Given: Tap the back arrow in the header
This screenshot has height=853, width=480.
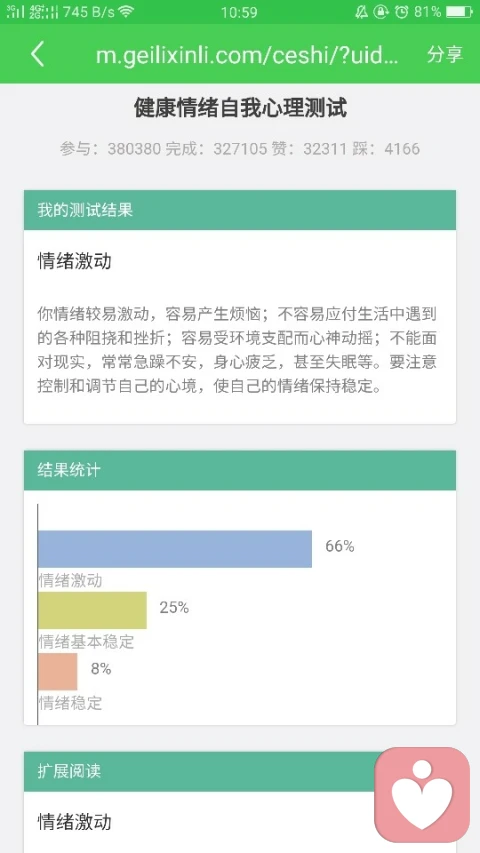Looking at the screenshot, I should 37,54.
